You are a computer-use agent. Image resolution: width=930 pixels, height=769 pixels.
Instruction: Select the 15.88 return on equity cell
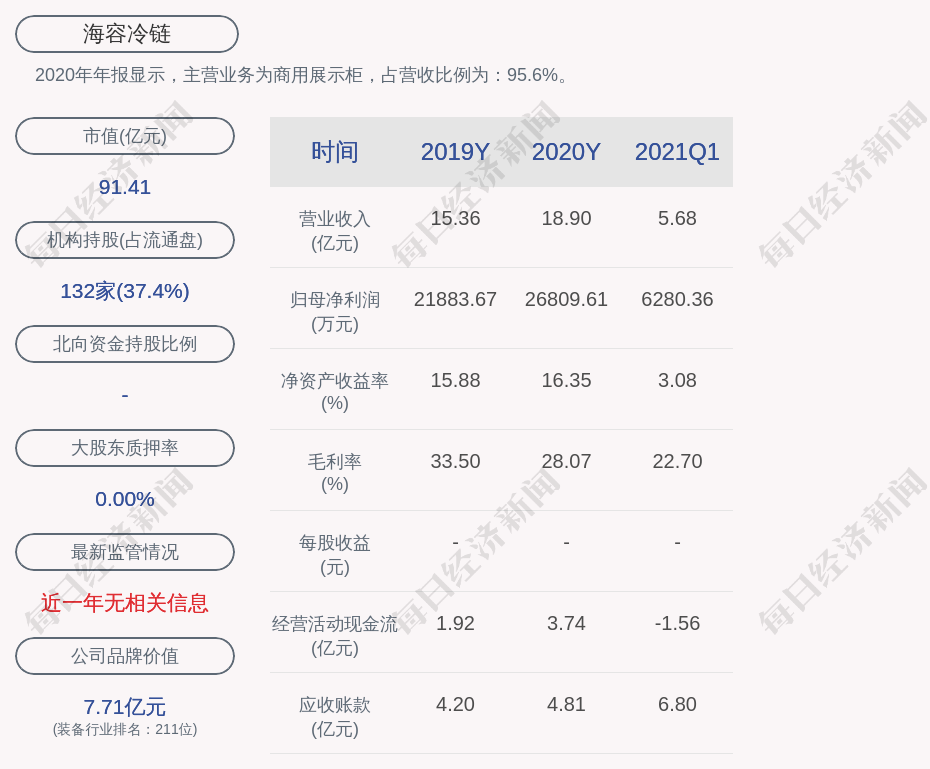pos(456,380)
